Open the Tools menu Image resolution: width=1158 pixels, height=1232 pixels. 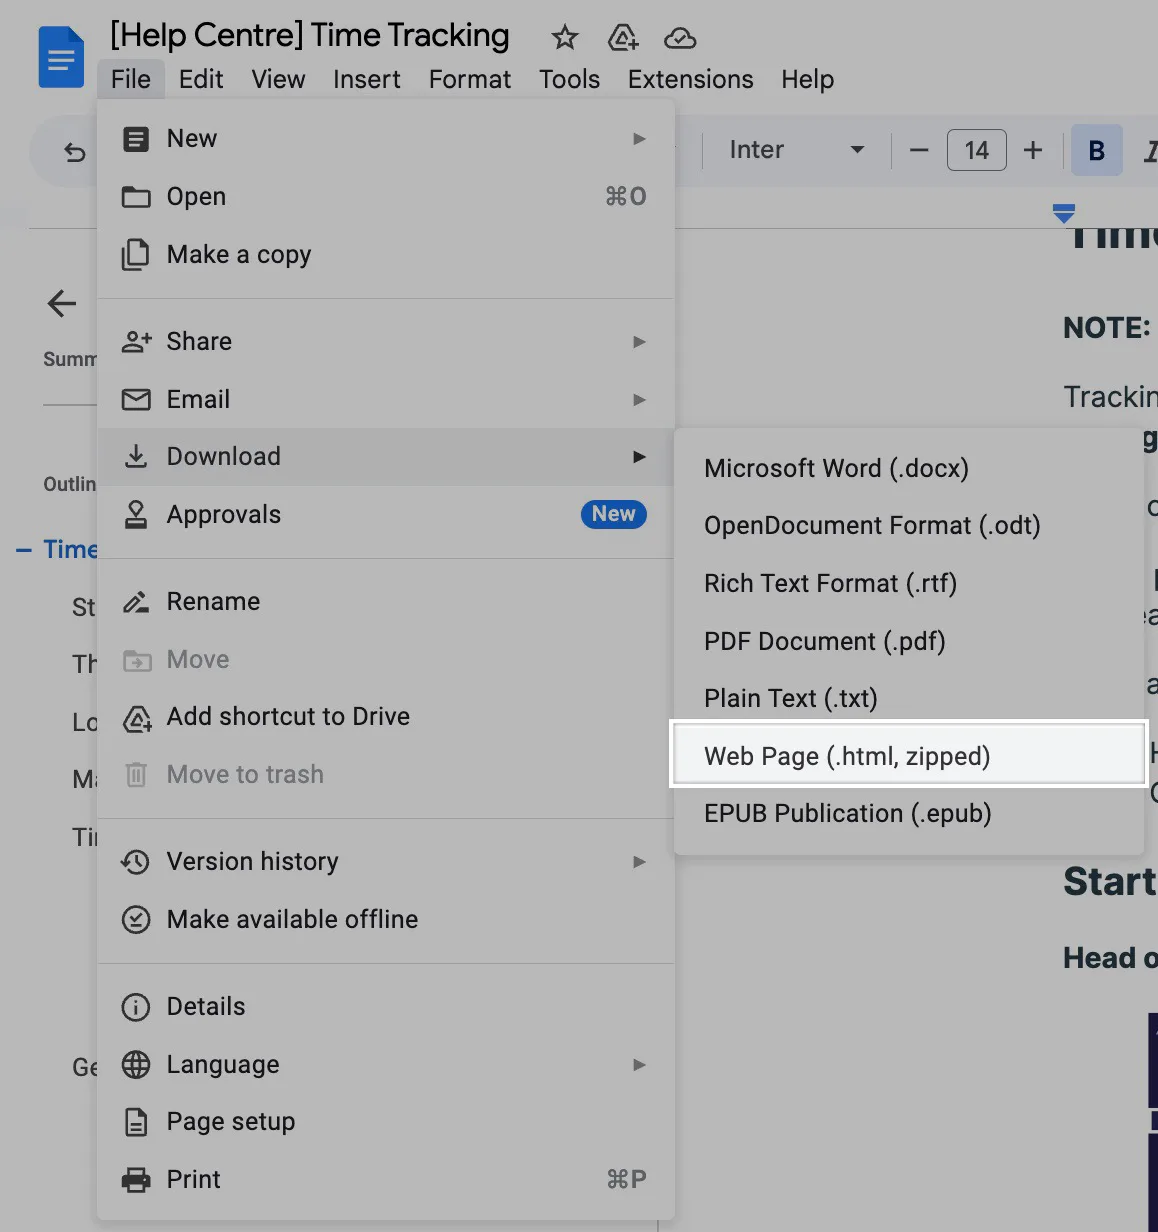tap(568, 79)
